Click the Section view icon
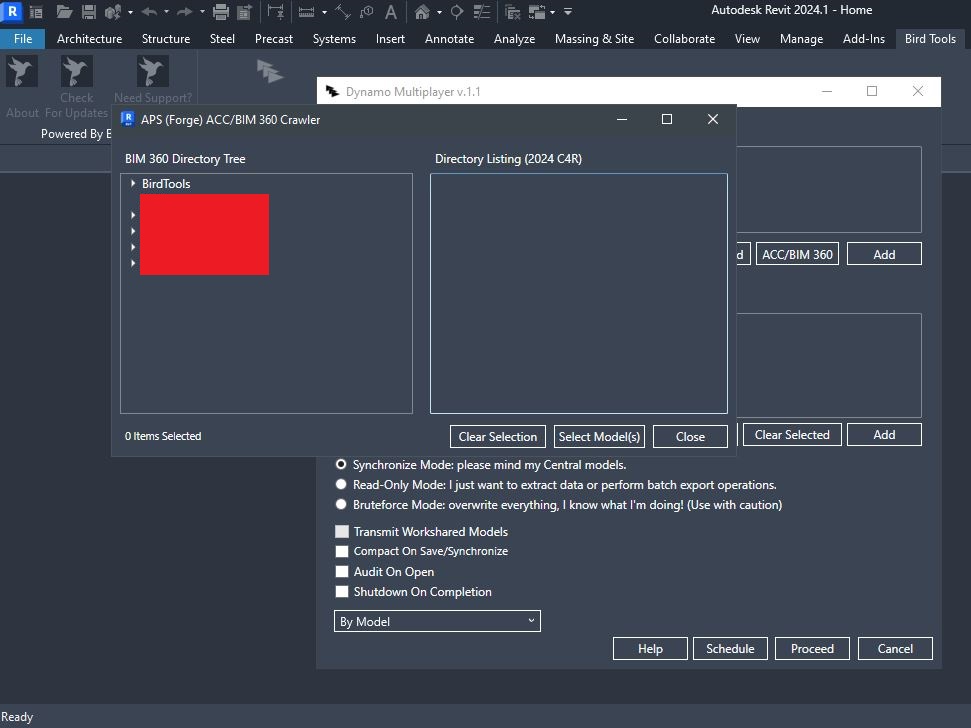Image resolution: width=971 pixels, height=728 pixels. (457, 11)
